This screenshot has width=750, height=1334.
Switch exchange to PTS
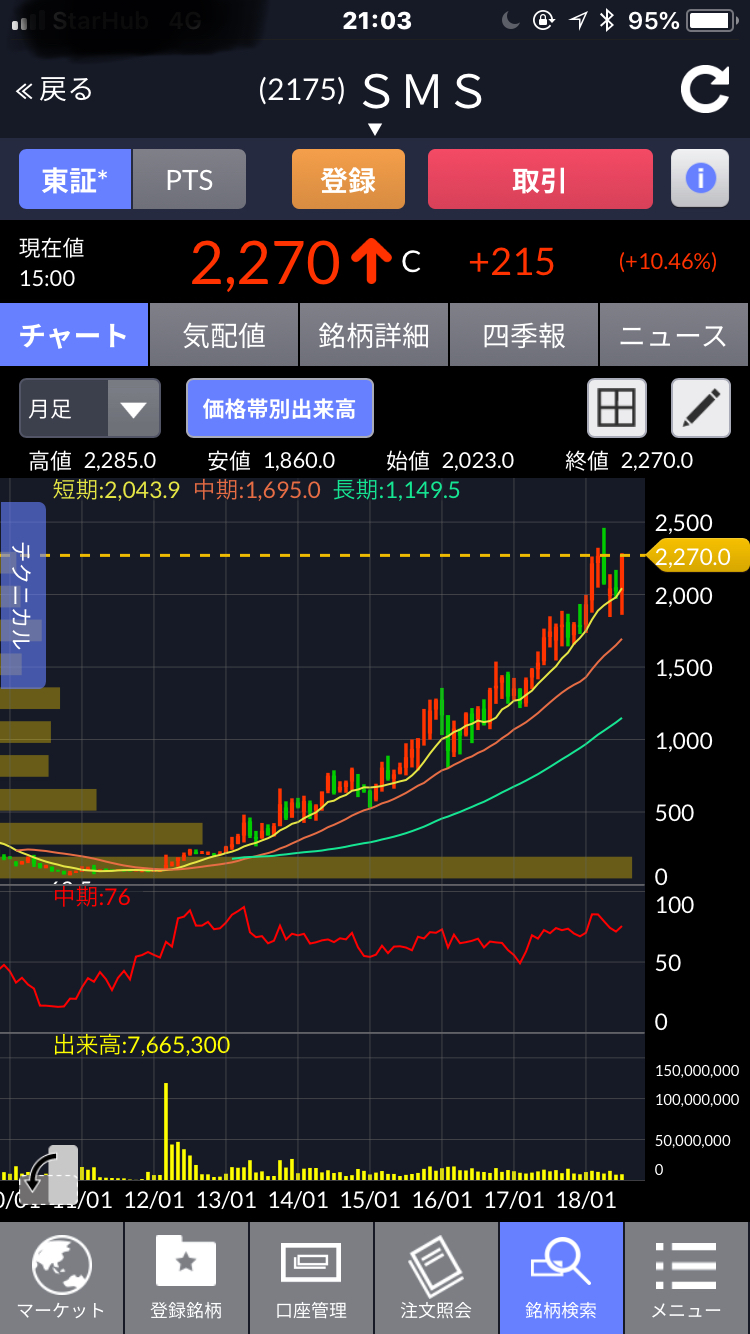[189, 179]
